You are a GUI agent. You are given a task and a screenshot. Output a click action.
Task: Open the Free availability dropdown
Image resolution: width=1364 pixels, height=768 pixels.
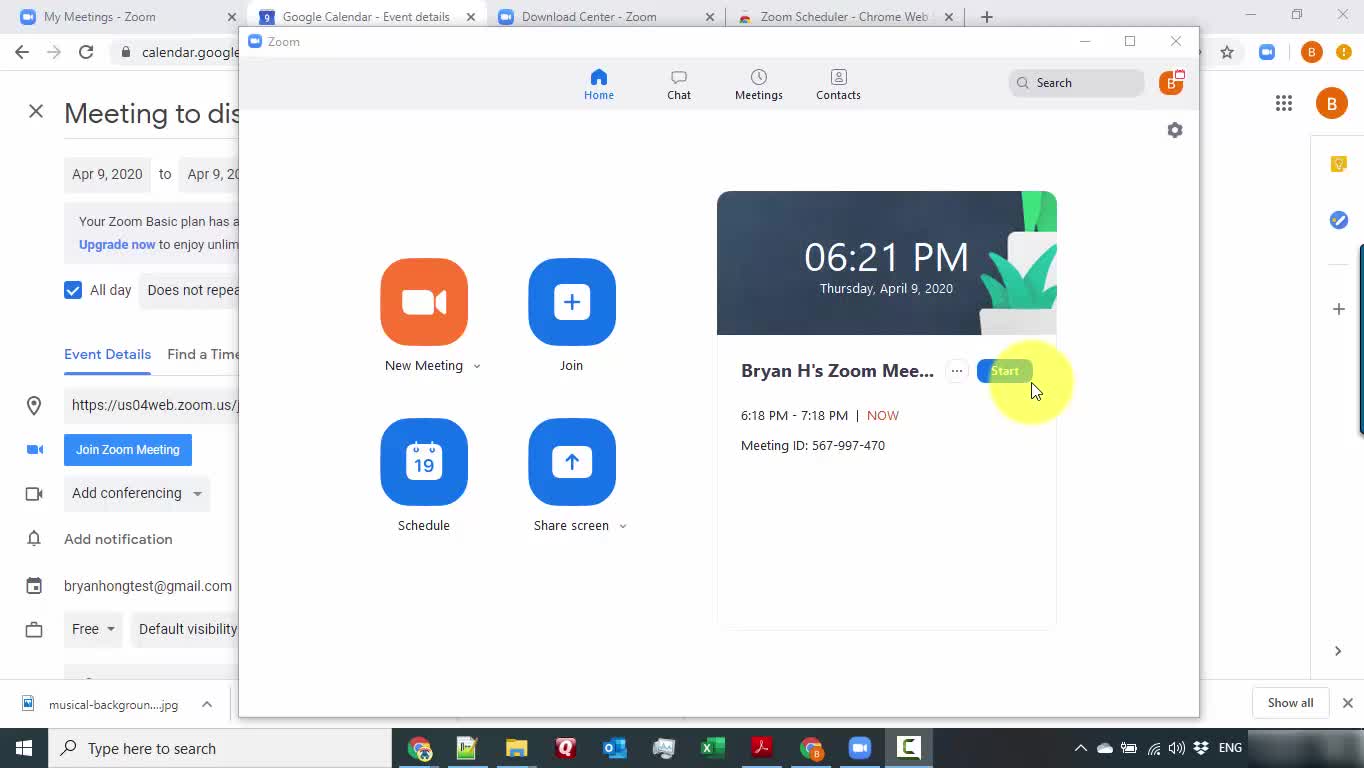[x=94, y=629]
